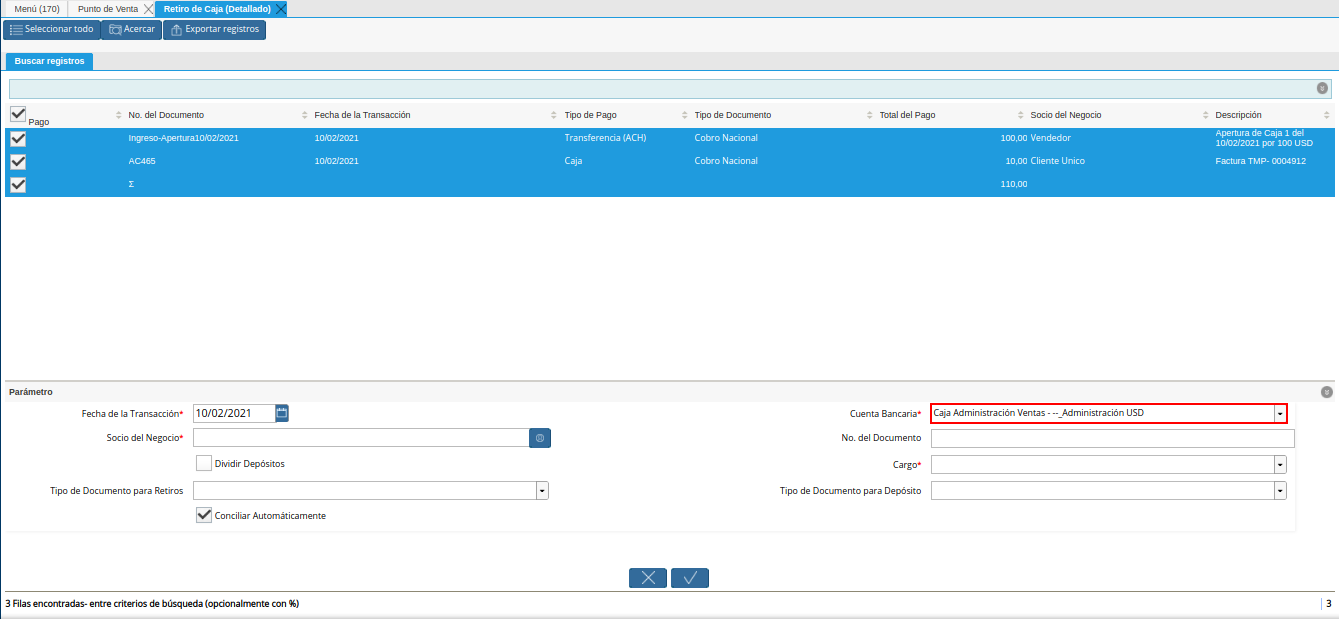Expand Tipo de Documento para Retiros dropdown
Viewport: 1339px width, 619px height.
coord(542,491)
